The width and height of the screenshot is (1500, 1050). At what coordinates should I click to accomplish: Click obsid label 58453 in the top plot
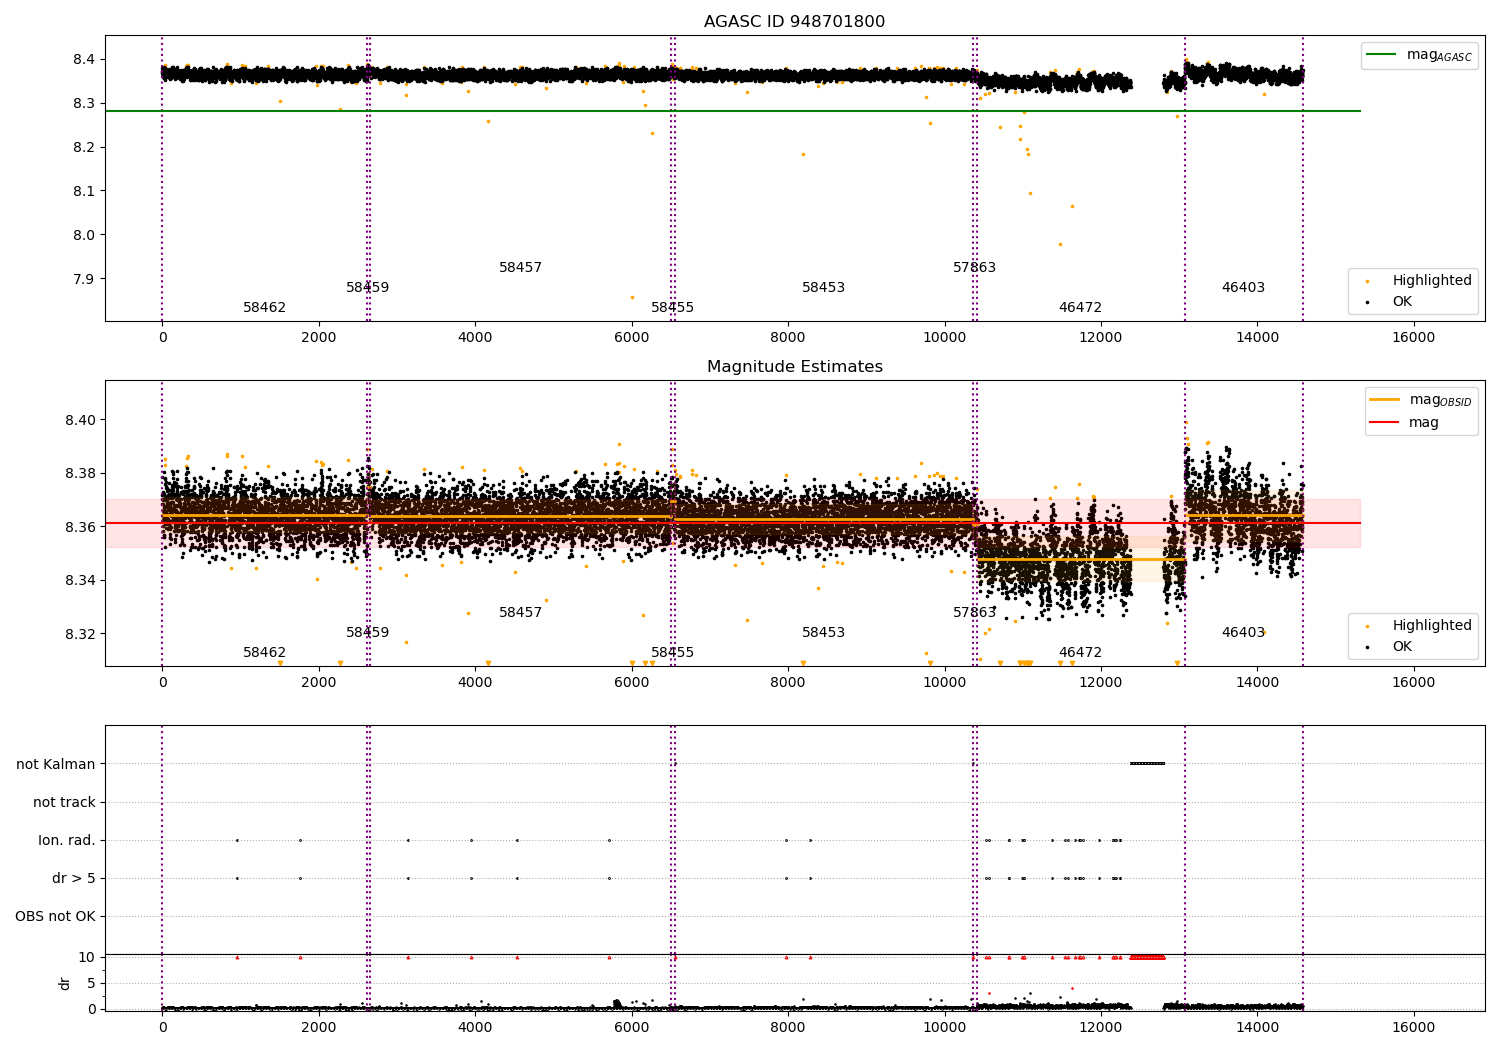[823, 288]
